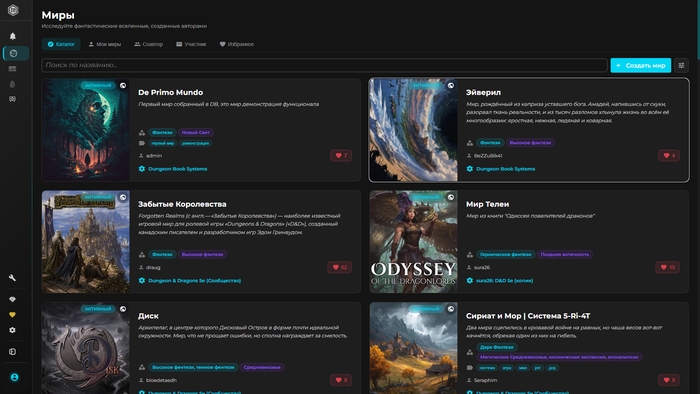
Task: Like Мир Телеи with heart counter 15
Action: point(668,267)
